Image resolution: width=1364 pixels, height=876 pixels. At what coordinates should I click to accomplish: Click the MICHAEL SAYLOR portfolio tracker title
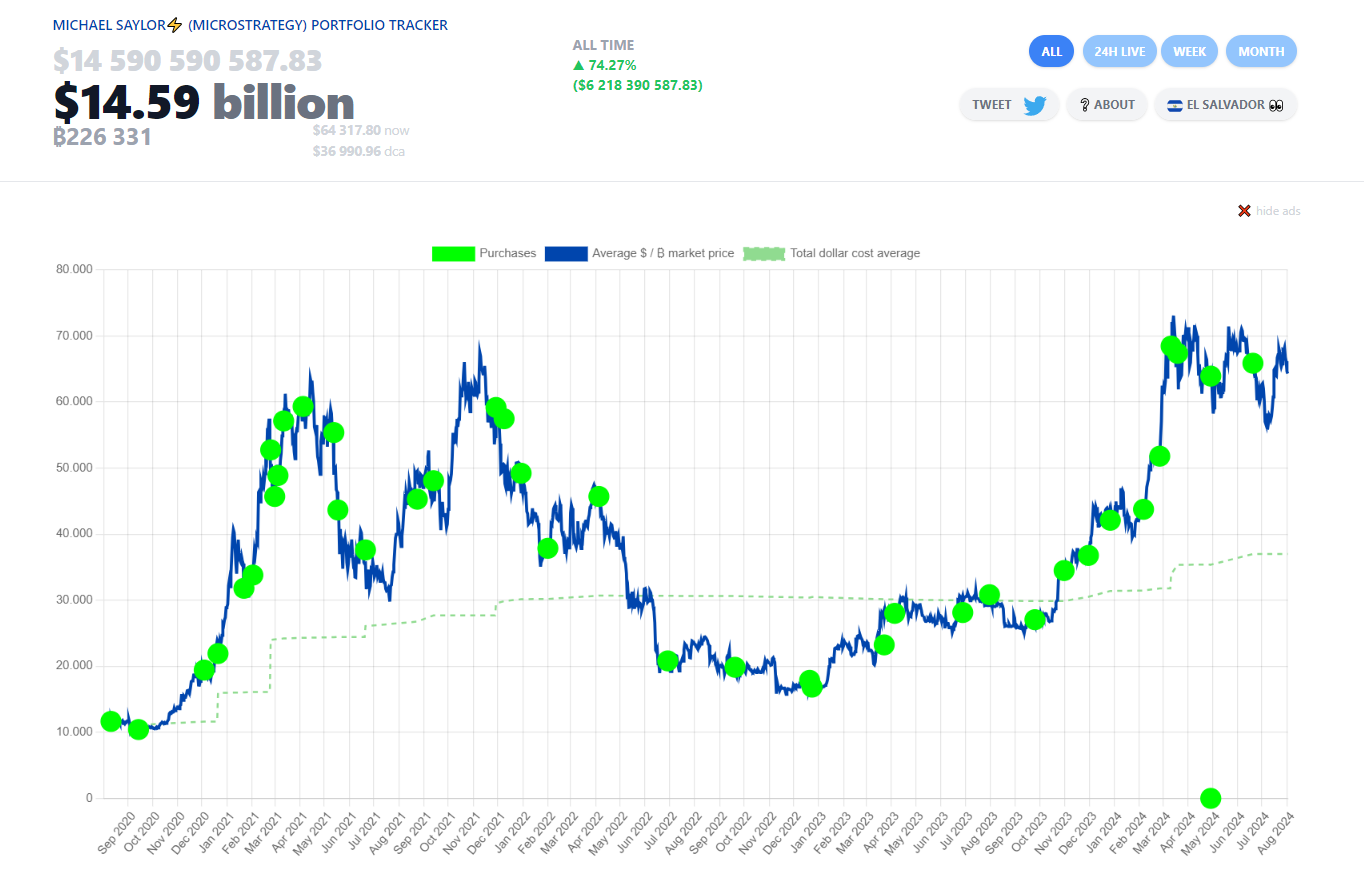[250, 25]
